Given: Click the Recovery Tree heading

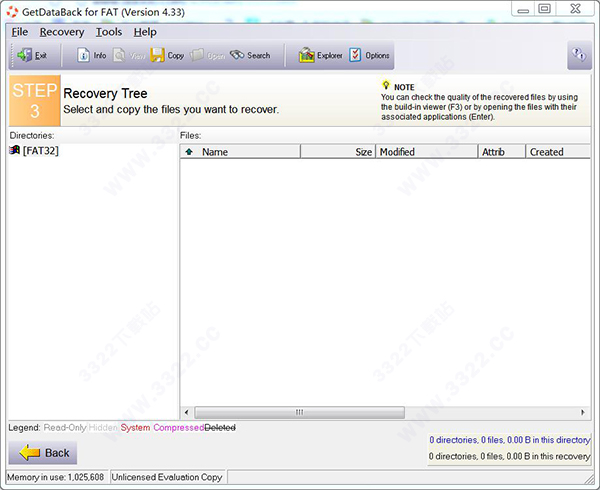Looking at the screenshot, I should click(x=105, y=93).
